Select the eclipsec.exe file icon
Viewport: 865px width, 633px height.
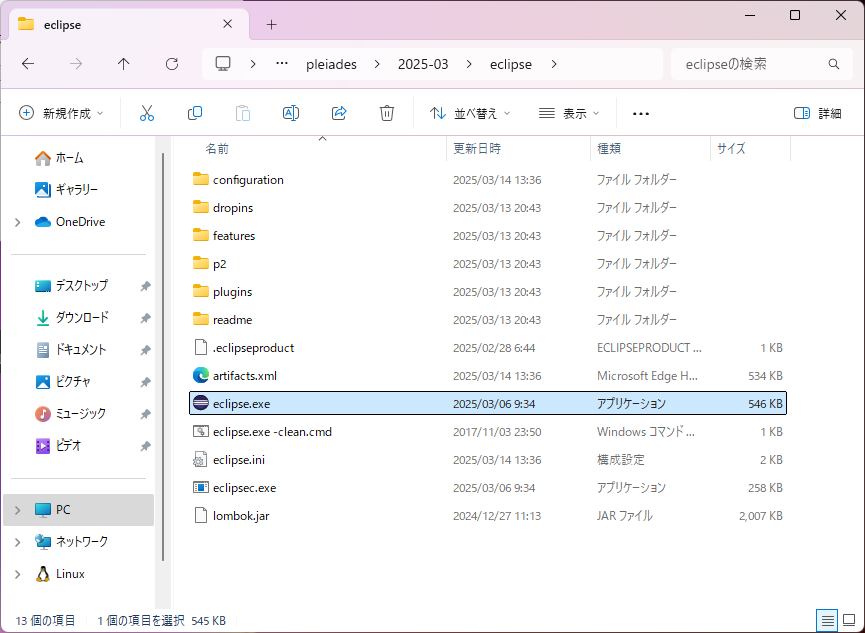pyautogui.click(x=201, y=487)
